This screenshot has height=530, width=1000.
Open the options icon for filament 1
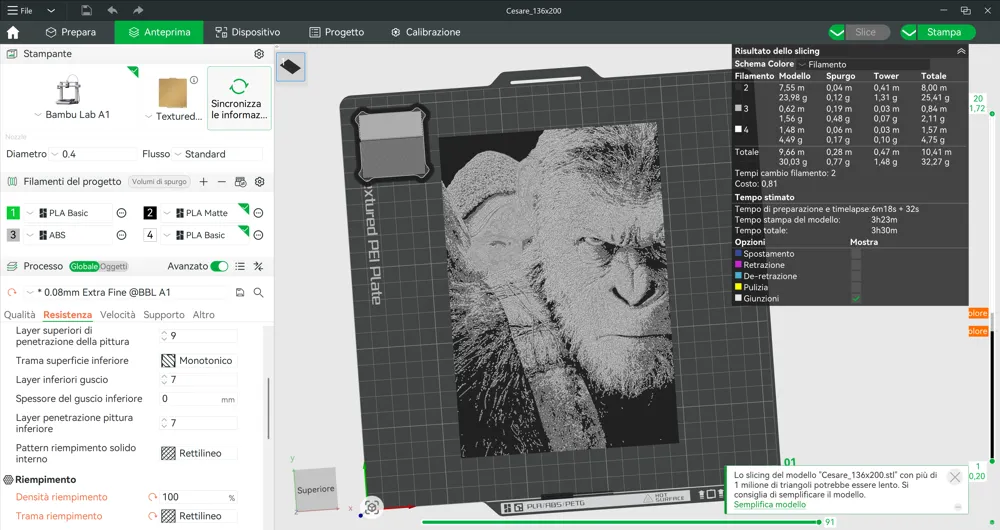[x=121, y=213]
